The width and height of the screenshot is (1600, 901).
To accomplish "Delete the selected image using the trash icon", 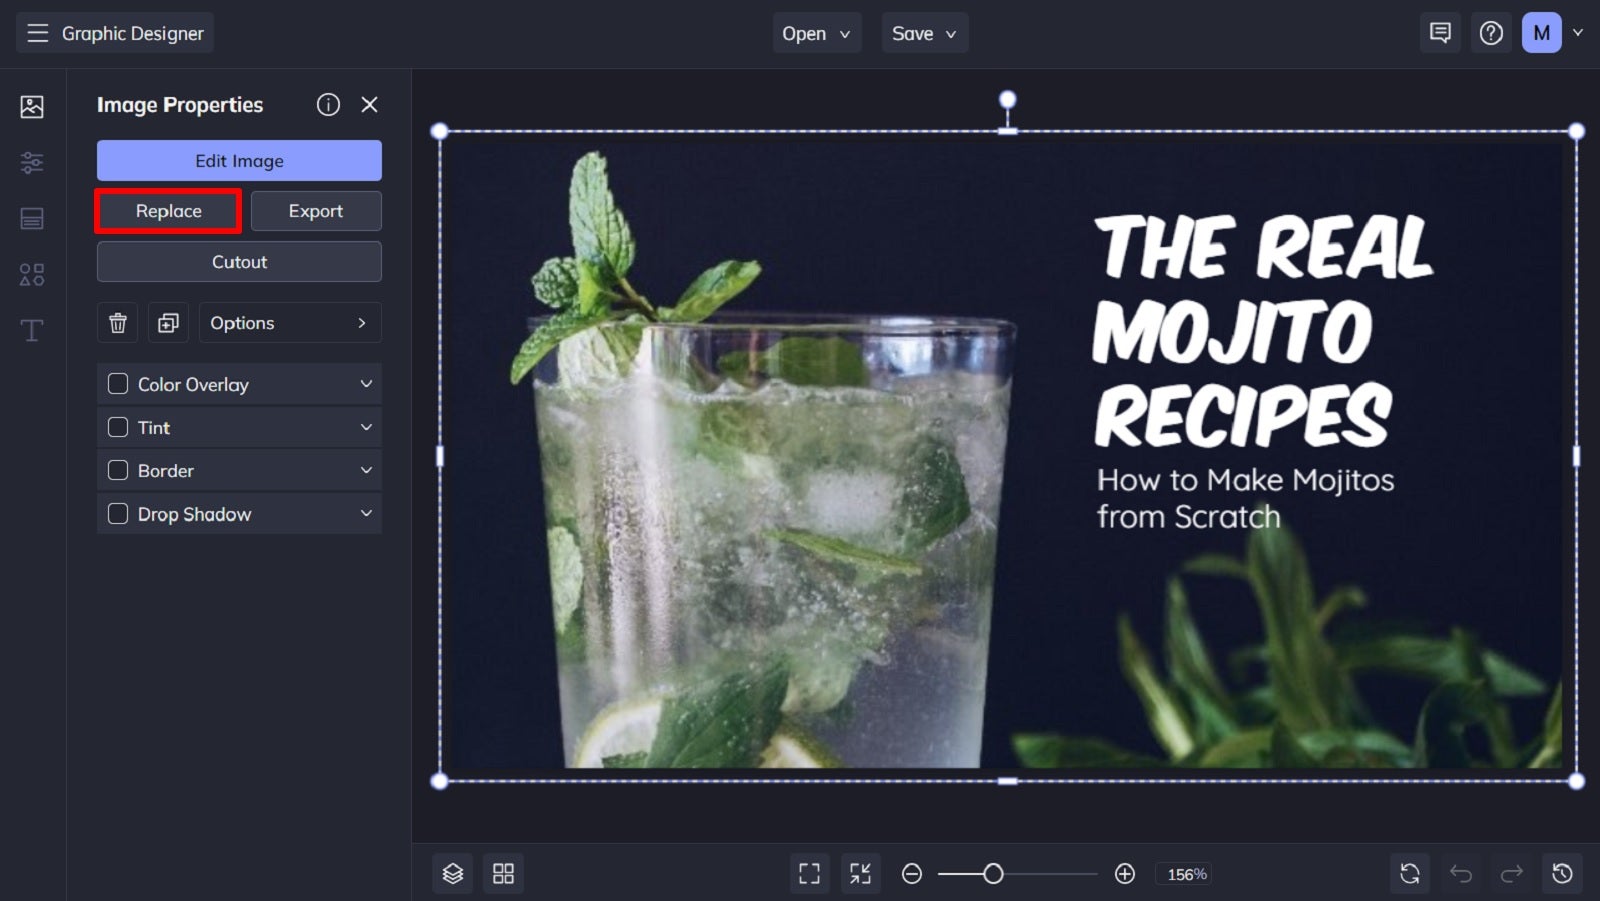I will click(x=117, y=322).
